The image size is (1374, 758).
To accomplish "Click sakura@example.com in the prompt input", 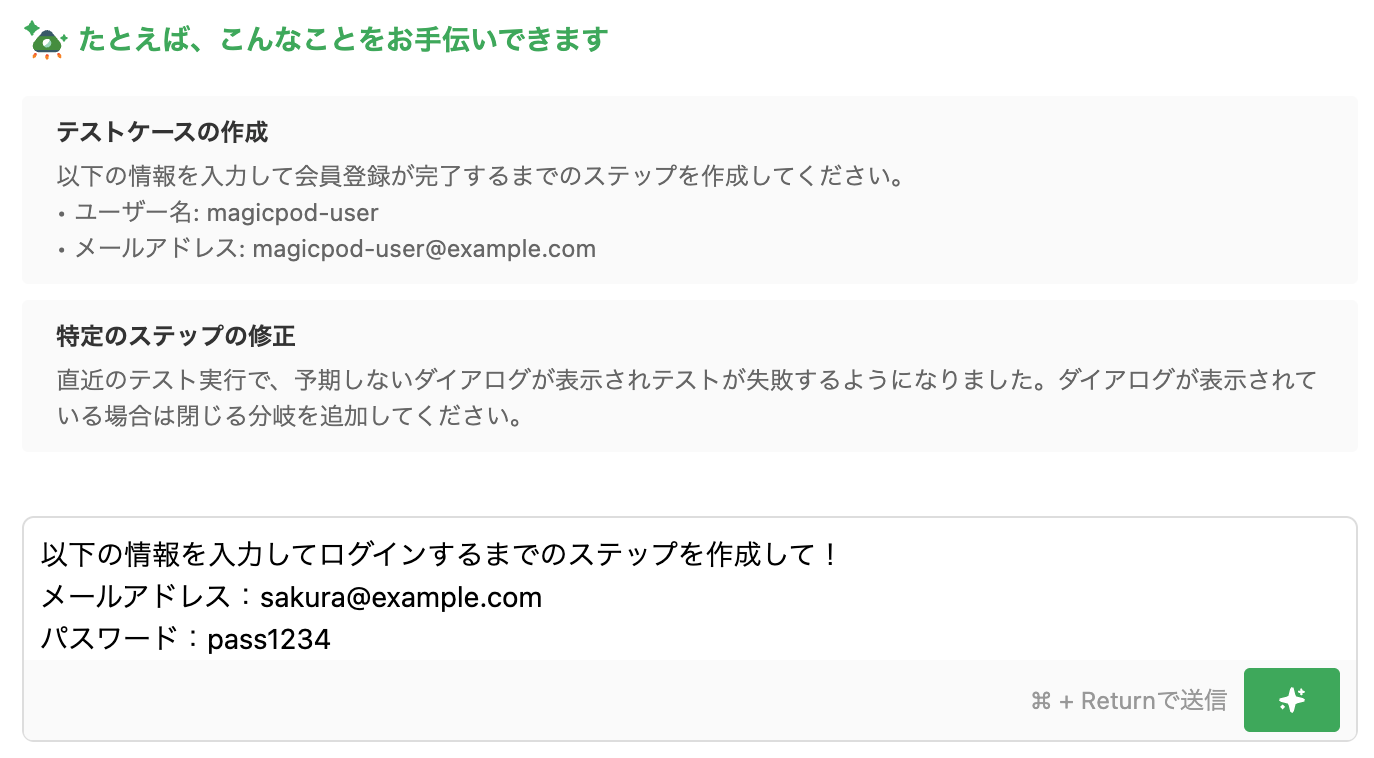I will point(401,598).
